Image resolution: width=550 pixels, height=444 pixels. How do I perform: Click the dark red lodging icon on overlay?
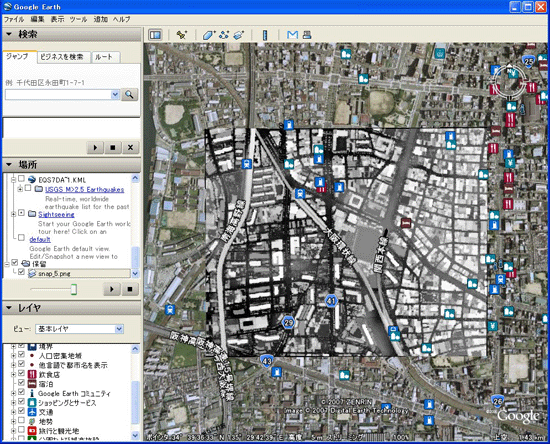(406, 223)
